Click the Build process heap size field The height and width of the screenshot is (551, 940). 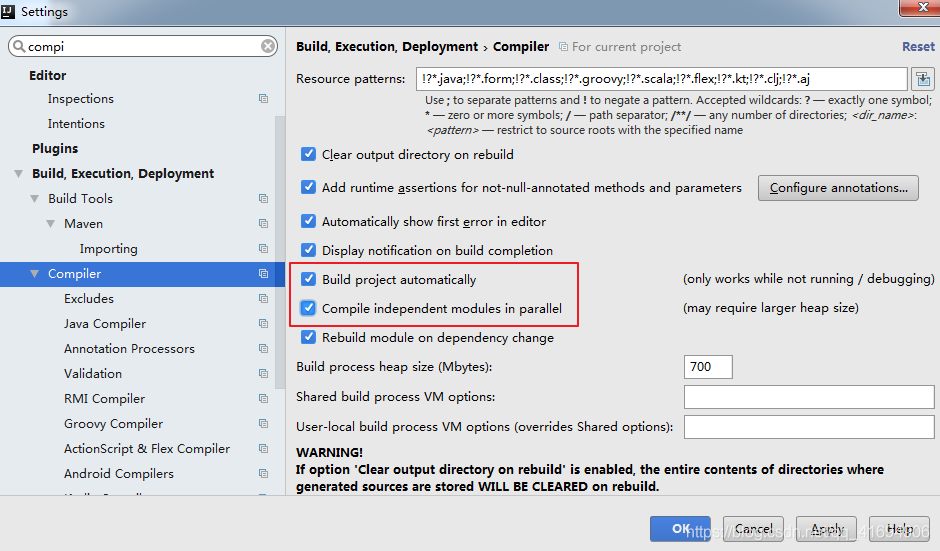708,367
